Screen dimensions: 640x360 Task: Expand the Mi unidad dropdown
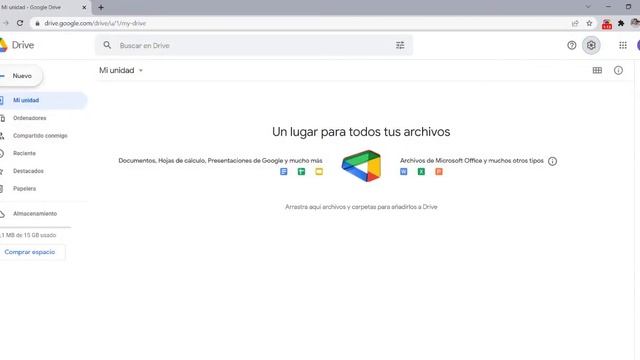[x=141, y=70]
